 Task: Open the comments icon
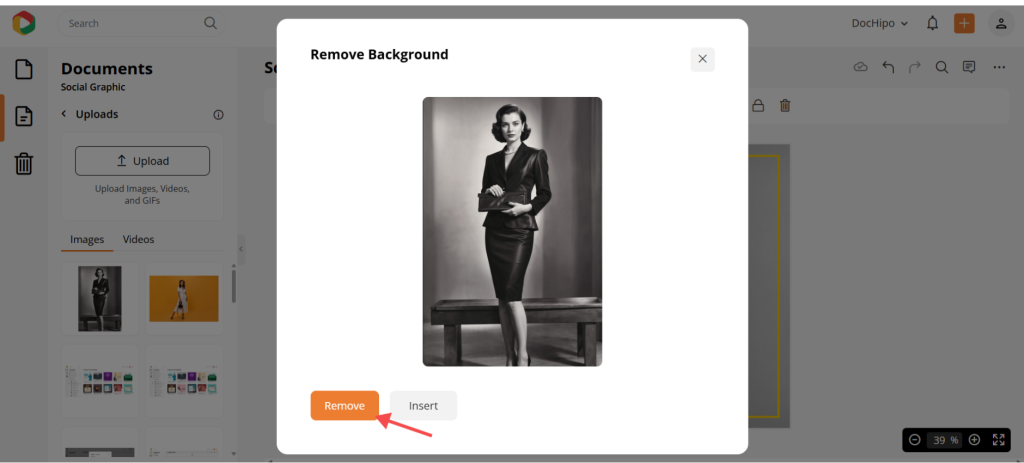[x=968, y=67]
